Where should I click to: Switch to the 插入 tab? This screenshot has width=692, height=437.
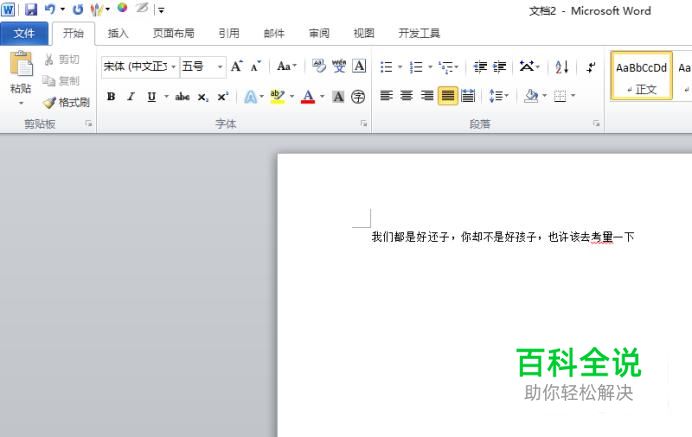[118, 34]
